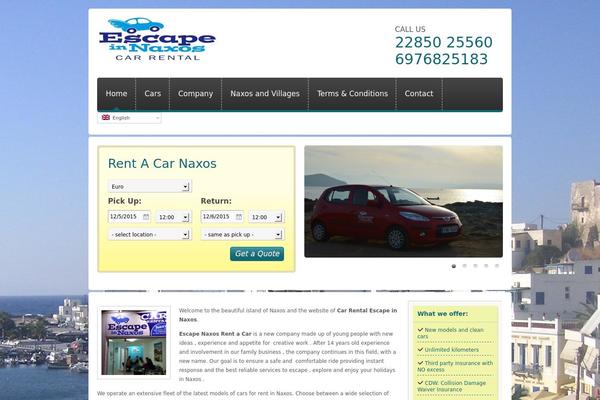Open the pick-up time 12:00 dropdown

click(174, 217)
